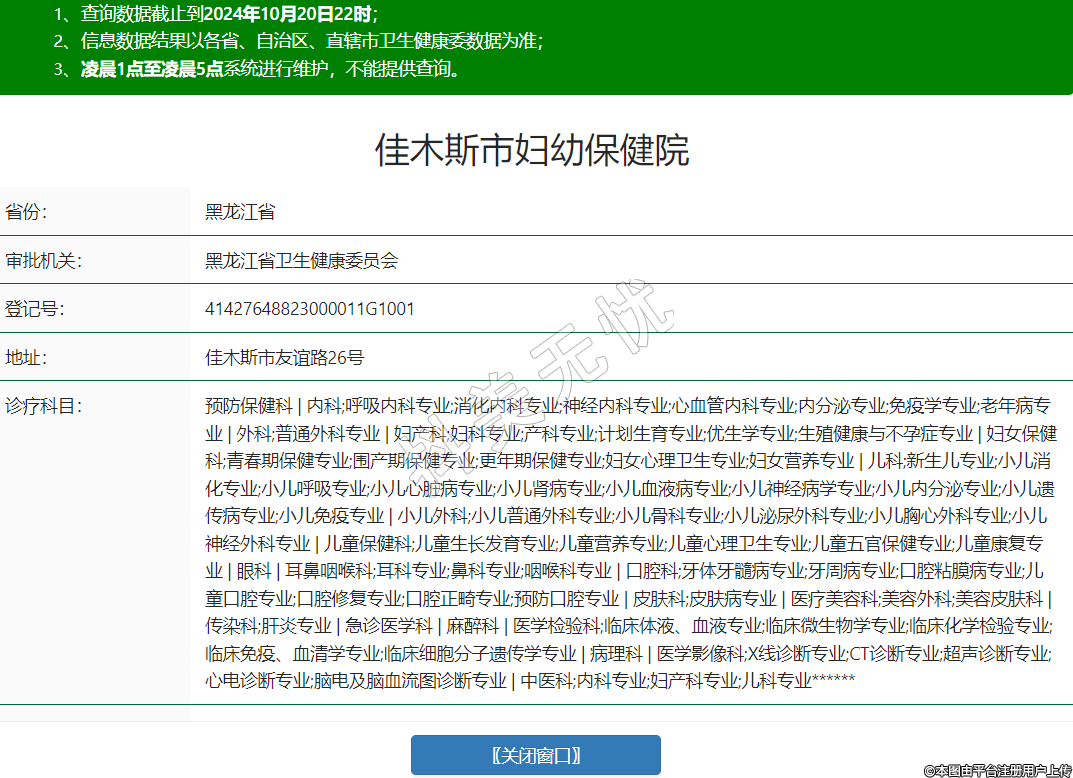Click the 审批机关 row label
Image resolution: width=1073 pixels, height=778 pixels.
click(43, 261)
